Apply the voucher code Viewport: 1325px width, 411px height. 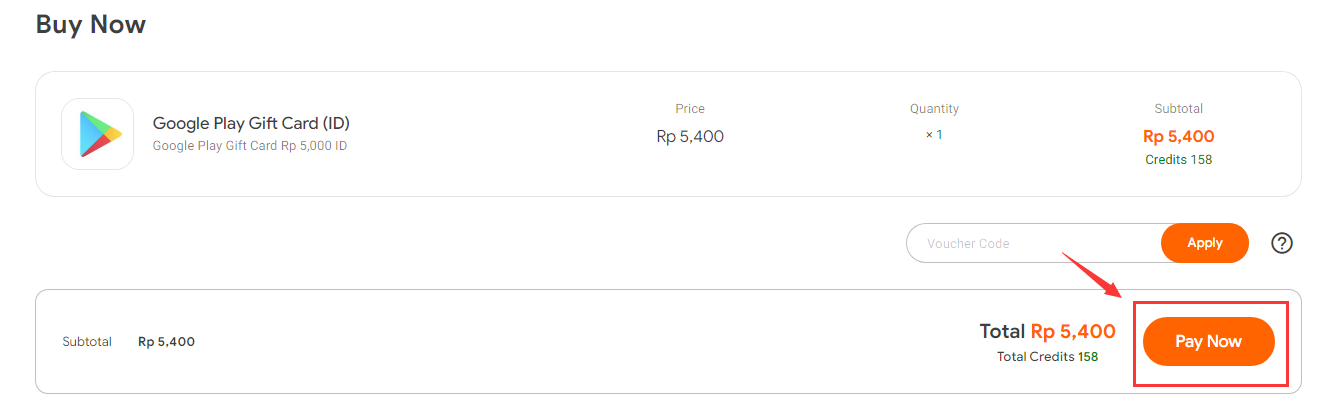click(x=1205, y=243)
